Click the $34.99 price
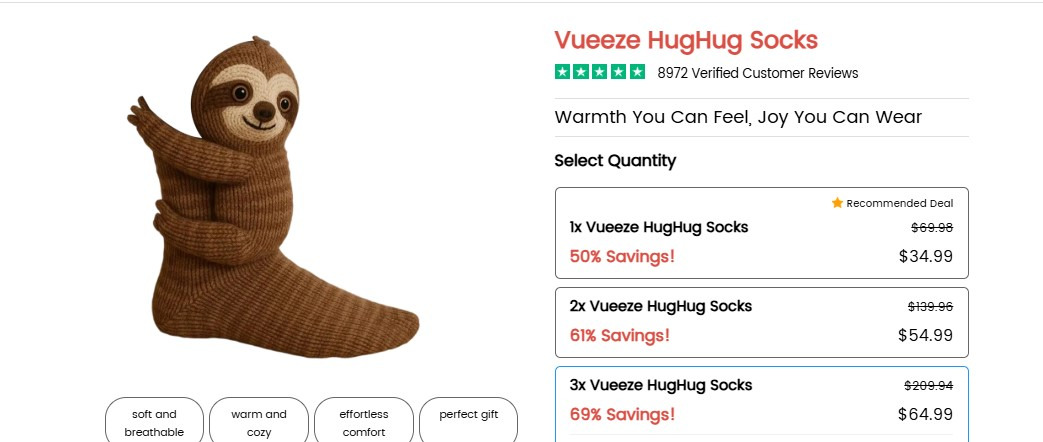This screenshot has height=442, width=1043. click(925, 256)
